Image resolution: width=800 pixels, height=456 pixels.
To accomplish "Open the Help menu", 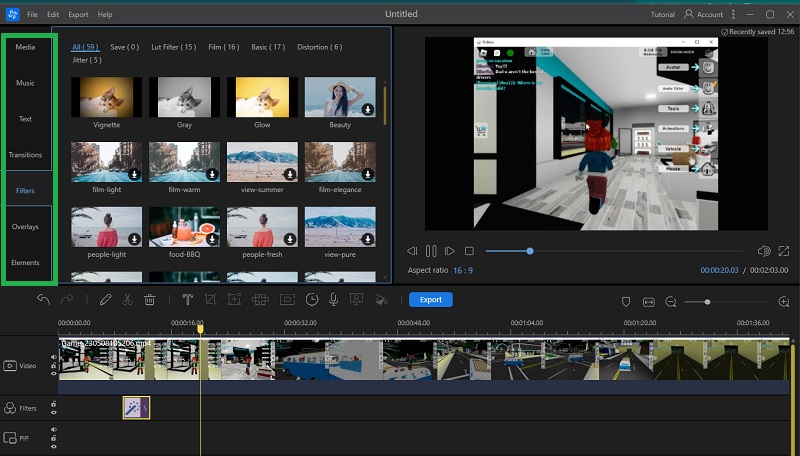I will coord(105,14).
